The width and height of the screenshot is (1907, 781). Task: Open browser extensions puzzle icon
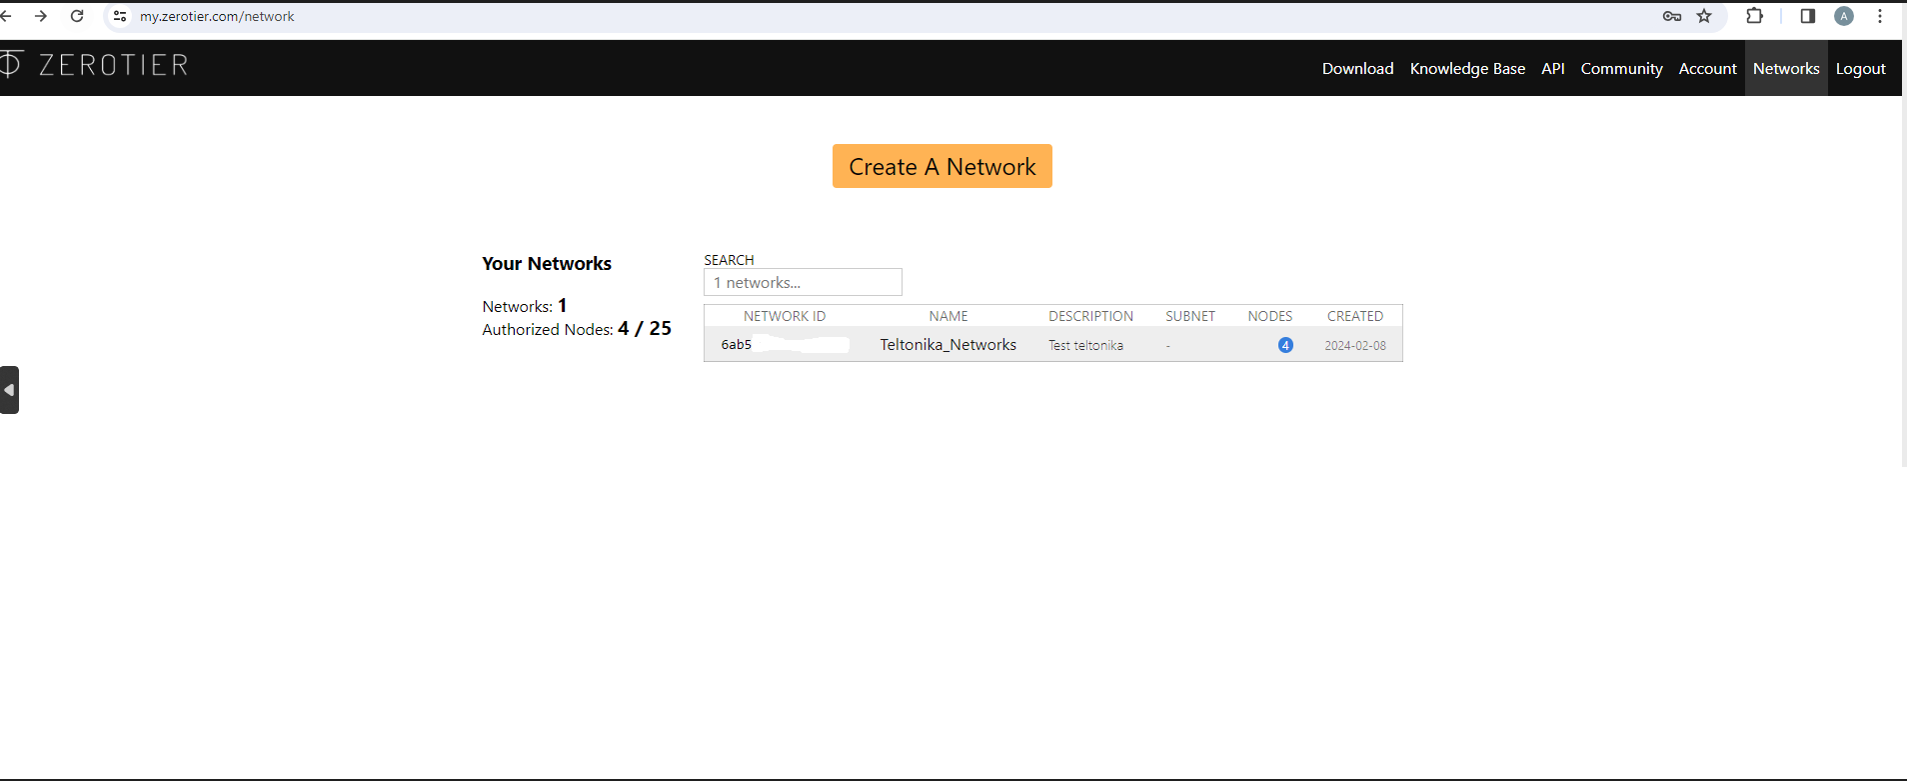point(1755,16)
